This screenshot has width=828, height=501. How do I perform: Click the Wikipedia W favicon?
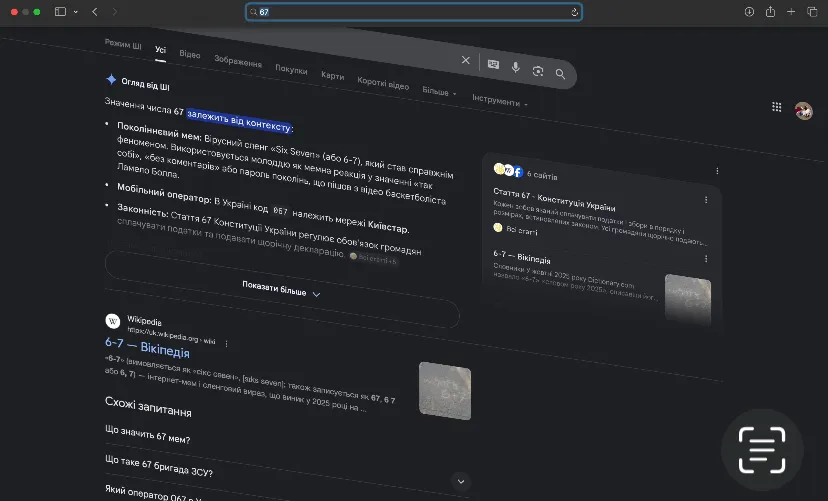[x=112, y=320]
